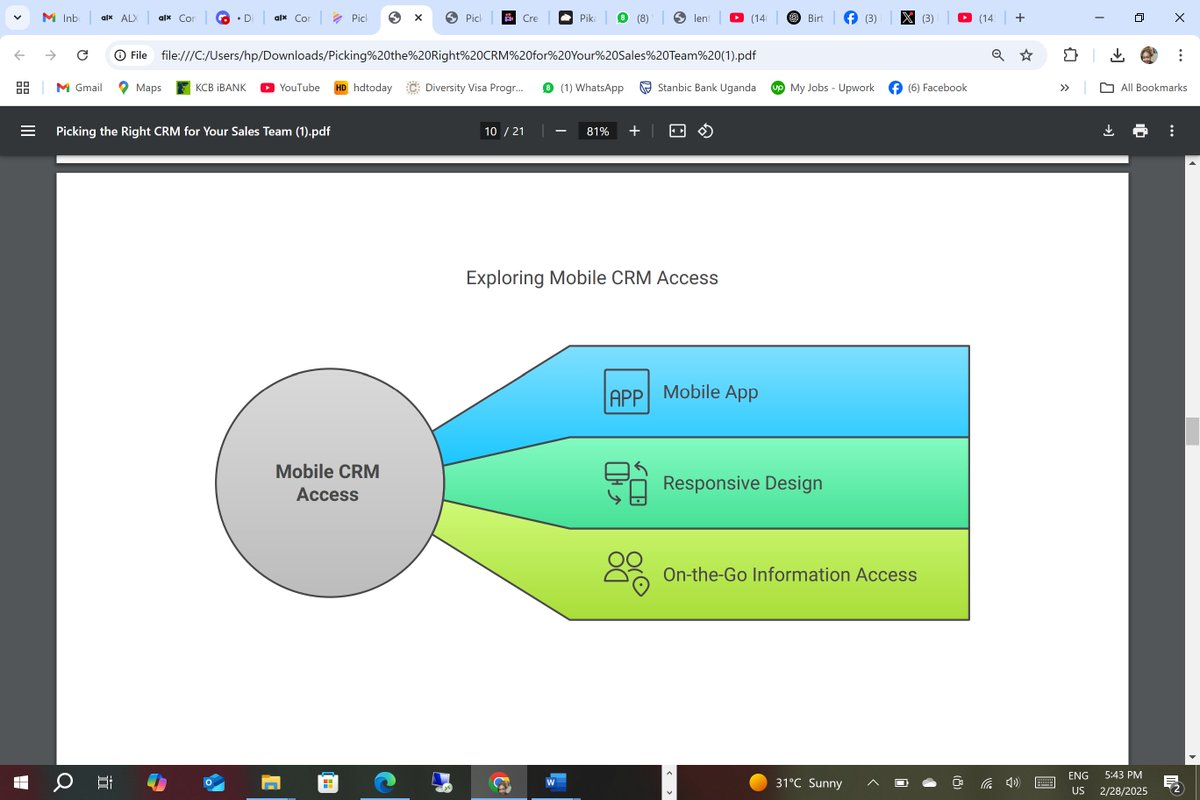Download the PDF from the viewer toolbar
This screenshot has width=1200, height=800.
(x=1108, y=131)
